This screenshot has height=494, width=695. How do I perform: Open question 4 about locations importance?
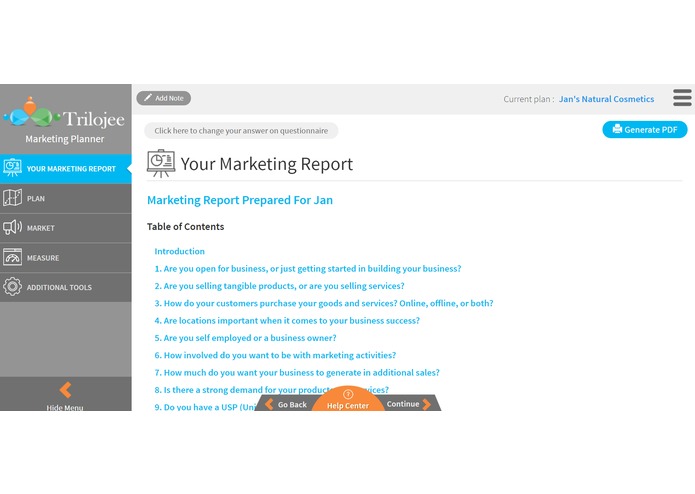[287, 320]
